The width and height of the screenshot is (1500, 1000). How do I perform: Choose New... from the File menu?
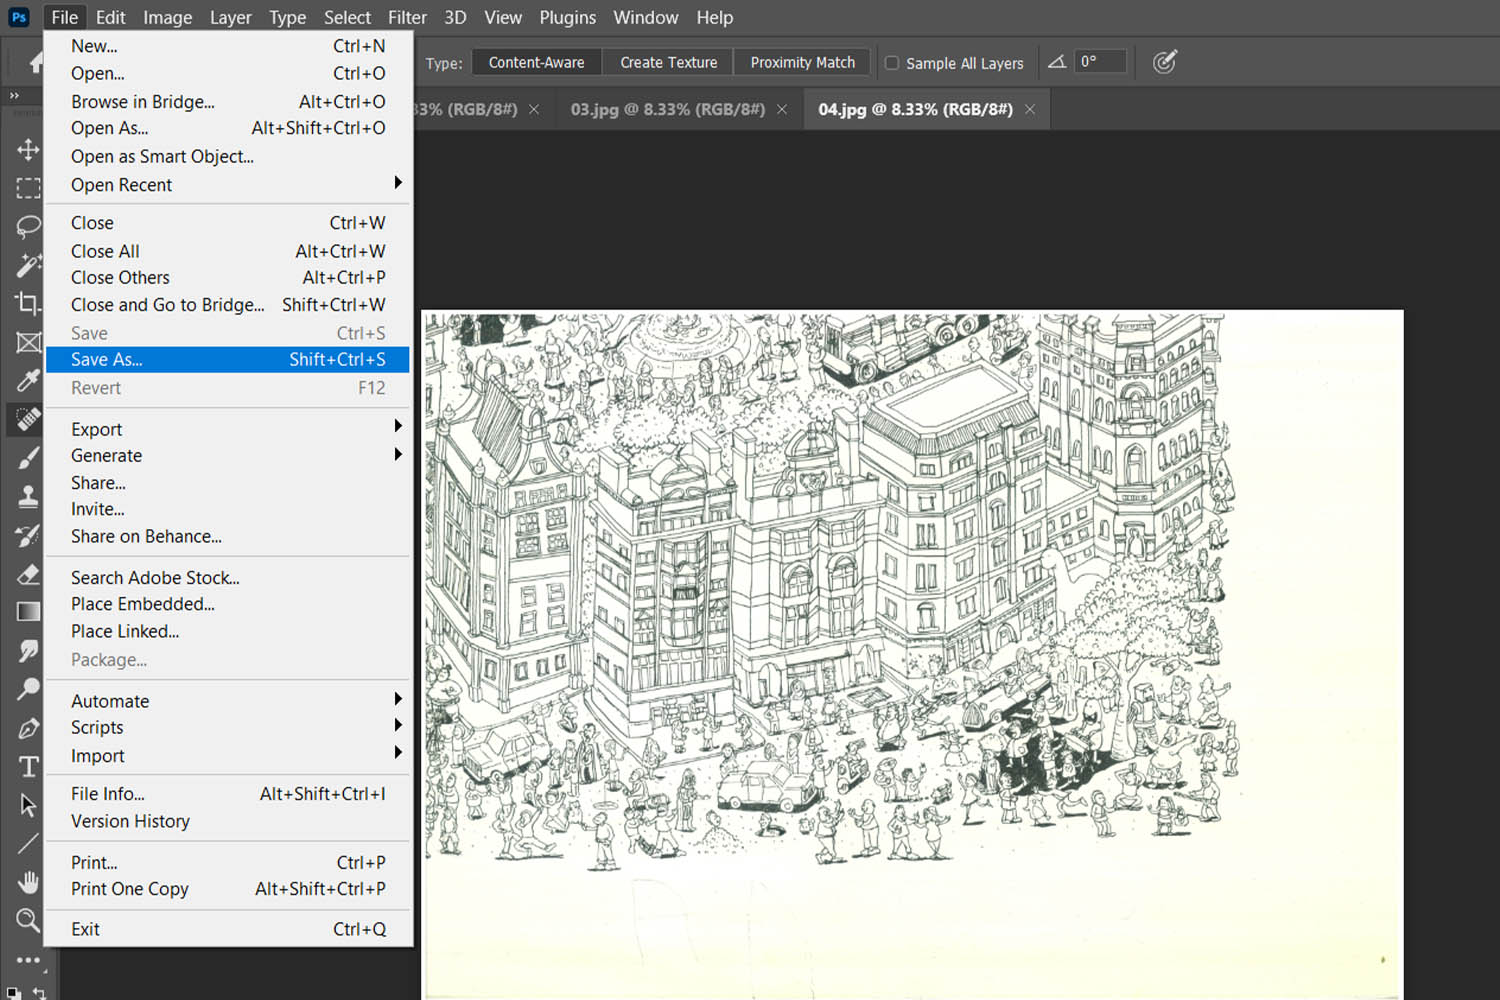click(228, 46)
